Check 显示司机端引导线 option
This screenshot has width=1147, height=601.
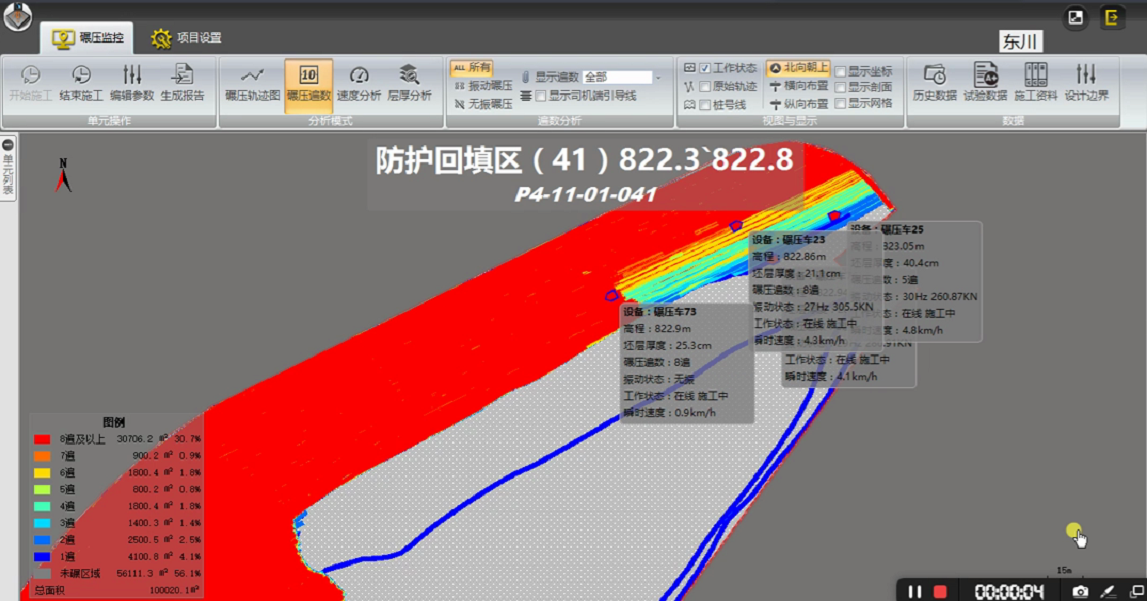pos(541,97)
